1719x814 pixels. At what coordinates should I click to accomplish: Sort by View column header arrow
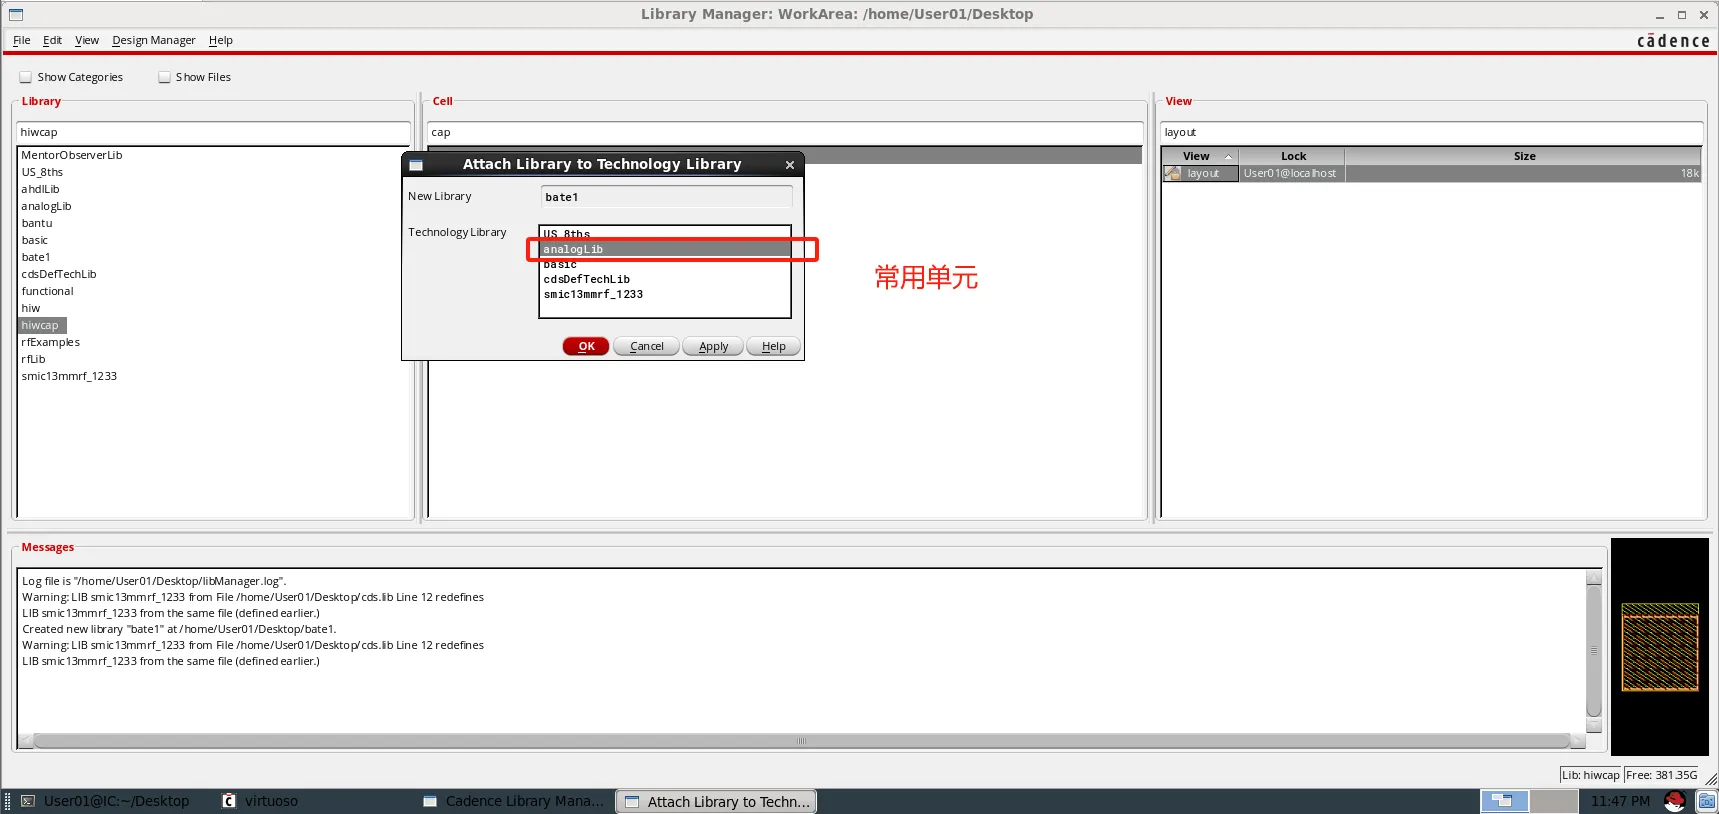point(1228,156)
